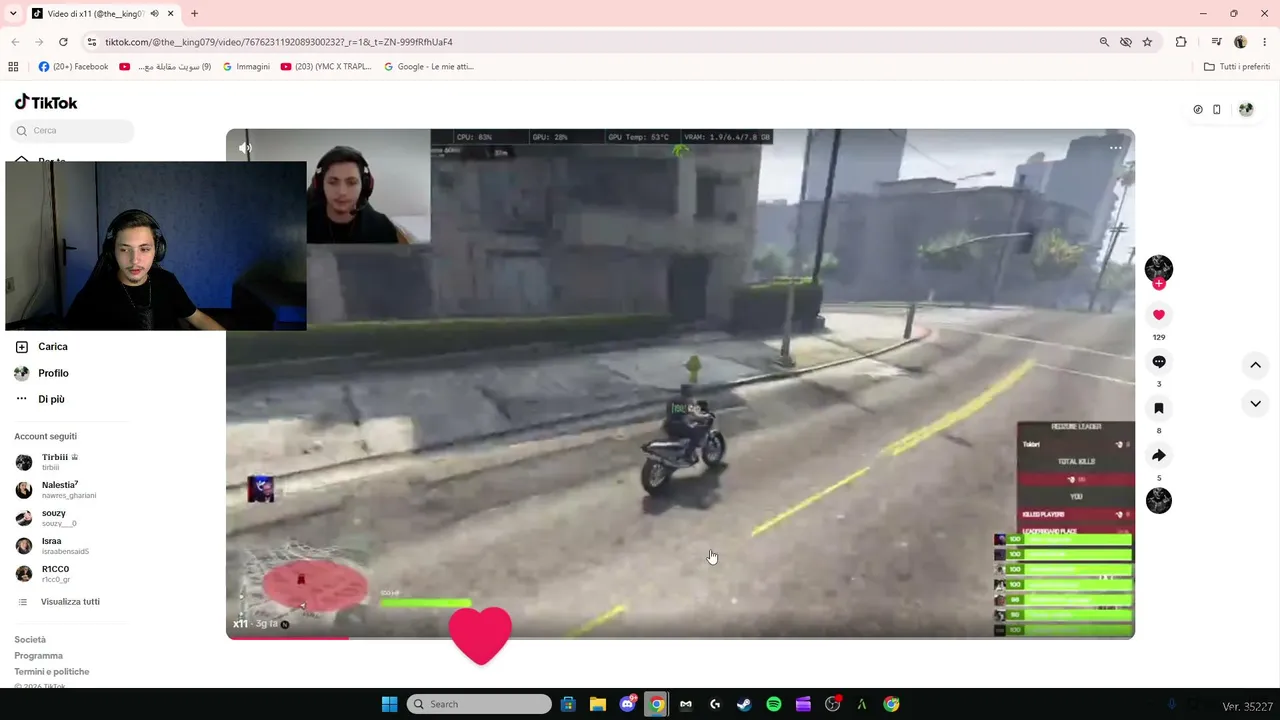Click the TikTok logo to go home
1280x720 pixels.
coord(46,102)
